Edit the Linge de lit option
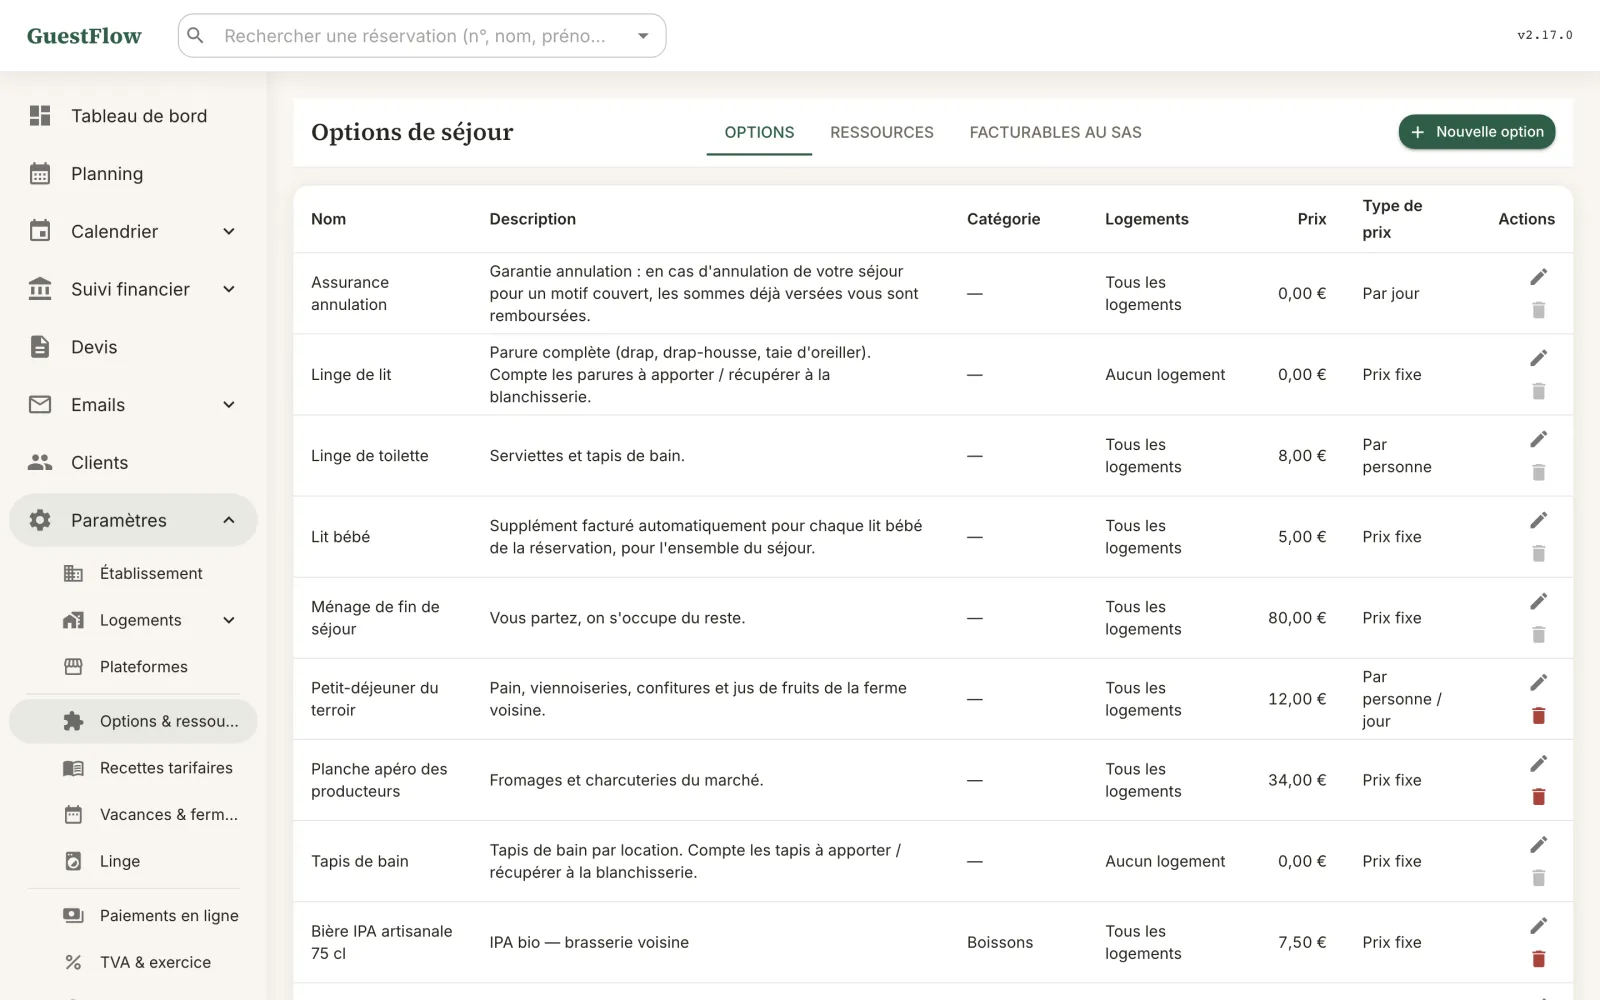Screen dimensions: 1600x1000 point(1538,358)
